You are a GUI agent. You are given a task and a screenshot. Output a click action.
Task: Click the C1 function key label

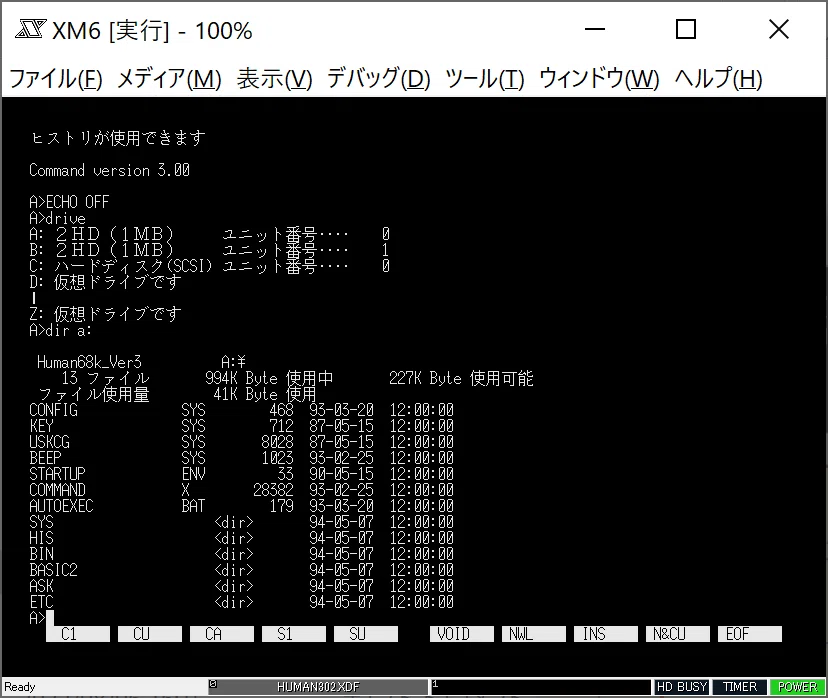pos(78,634)
